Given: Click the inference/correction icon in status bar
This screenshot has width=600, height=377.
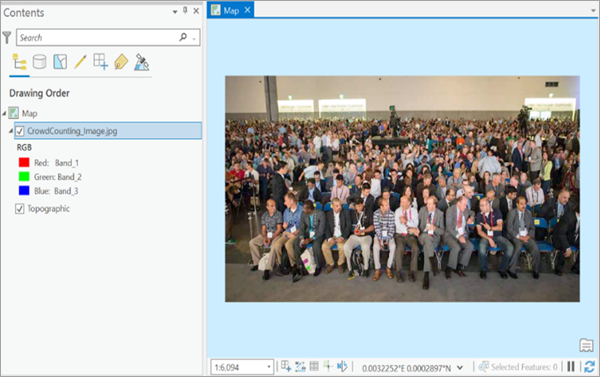Looking at the screenshot, I should point(328,366).
